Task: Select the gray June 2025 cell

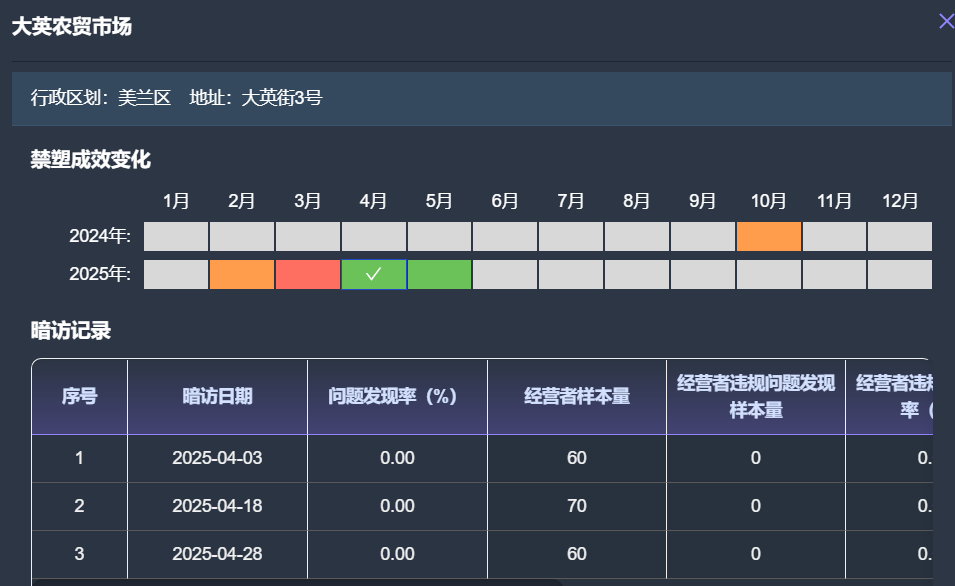Action: click(x=505, y=275)
